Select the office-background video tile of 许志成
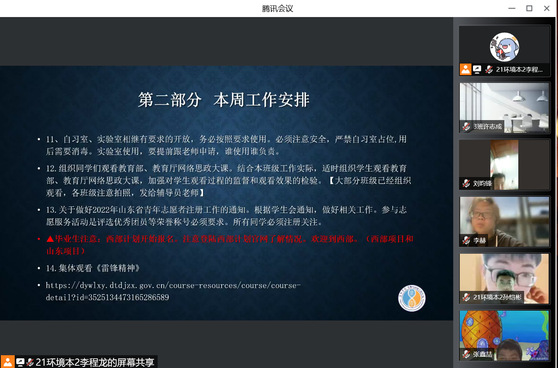Viewport: 558px width, 368px height. point(504,107)
